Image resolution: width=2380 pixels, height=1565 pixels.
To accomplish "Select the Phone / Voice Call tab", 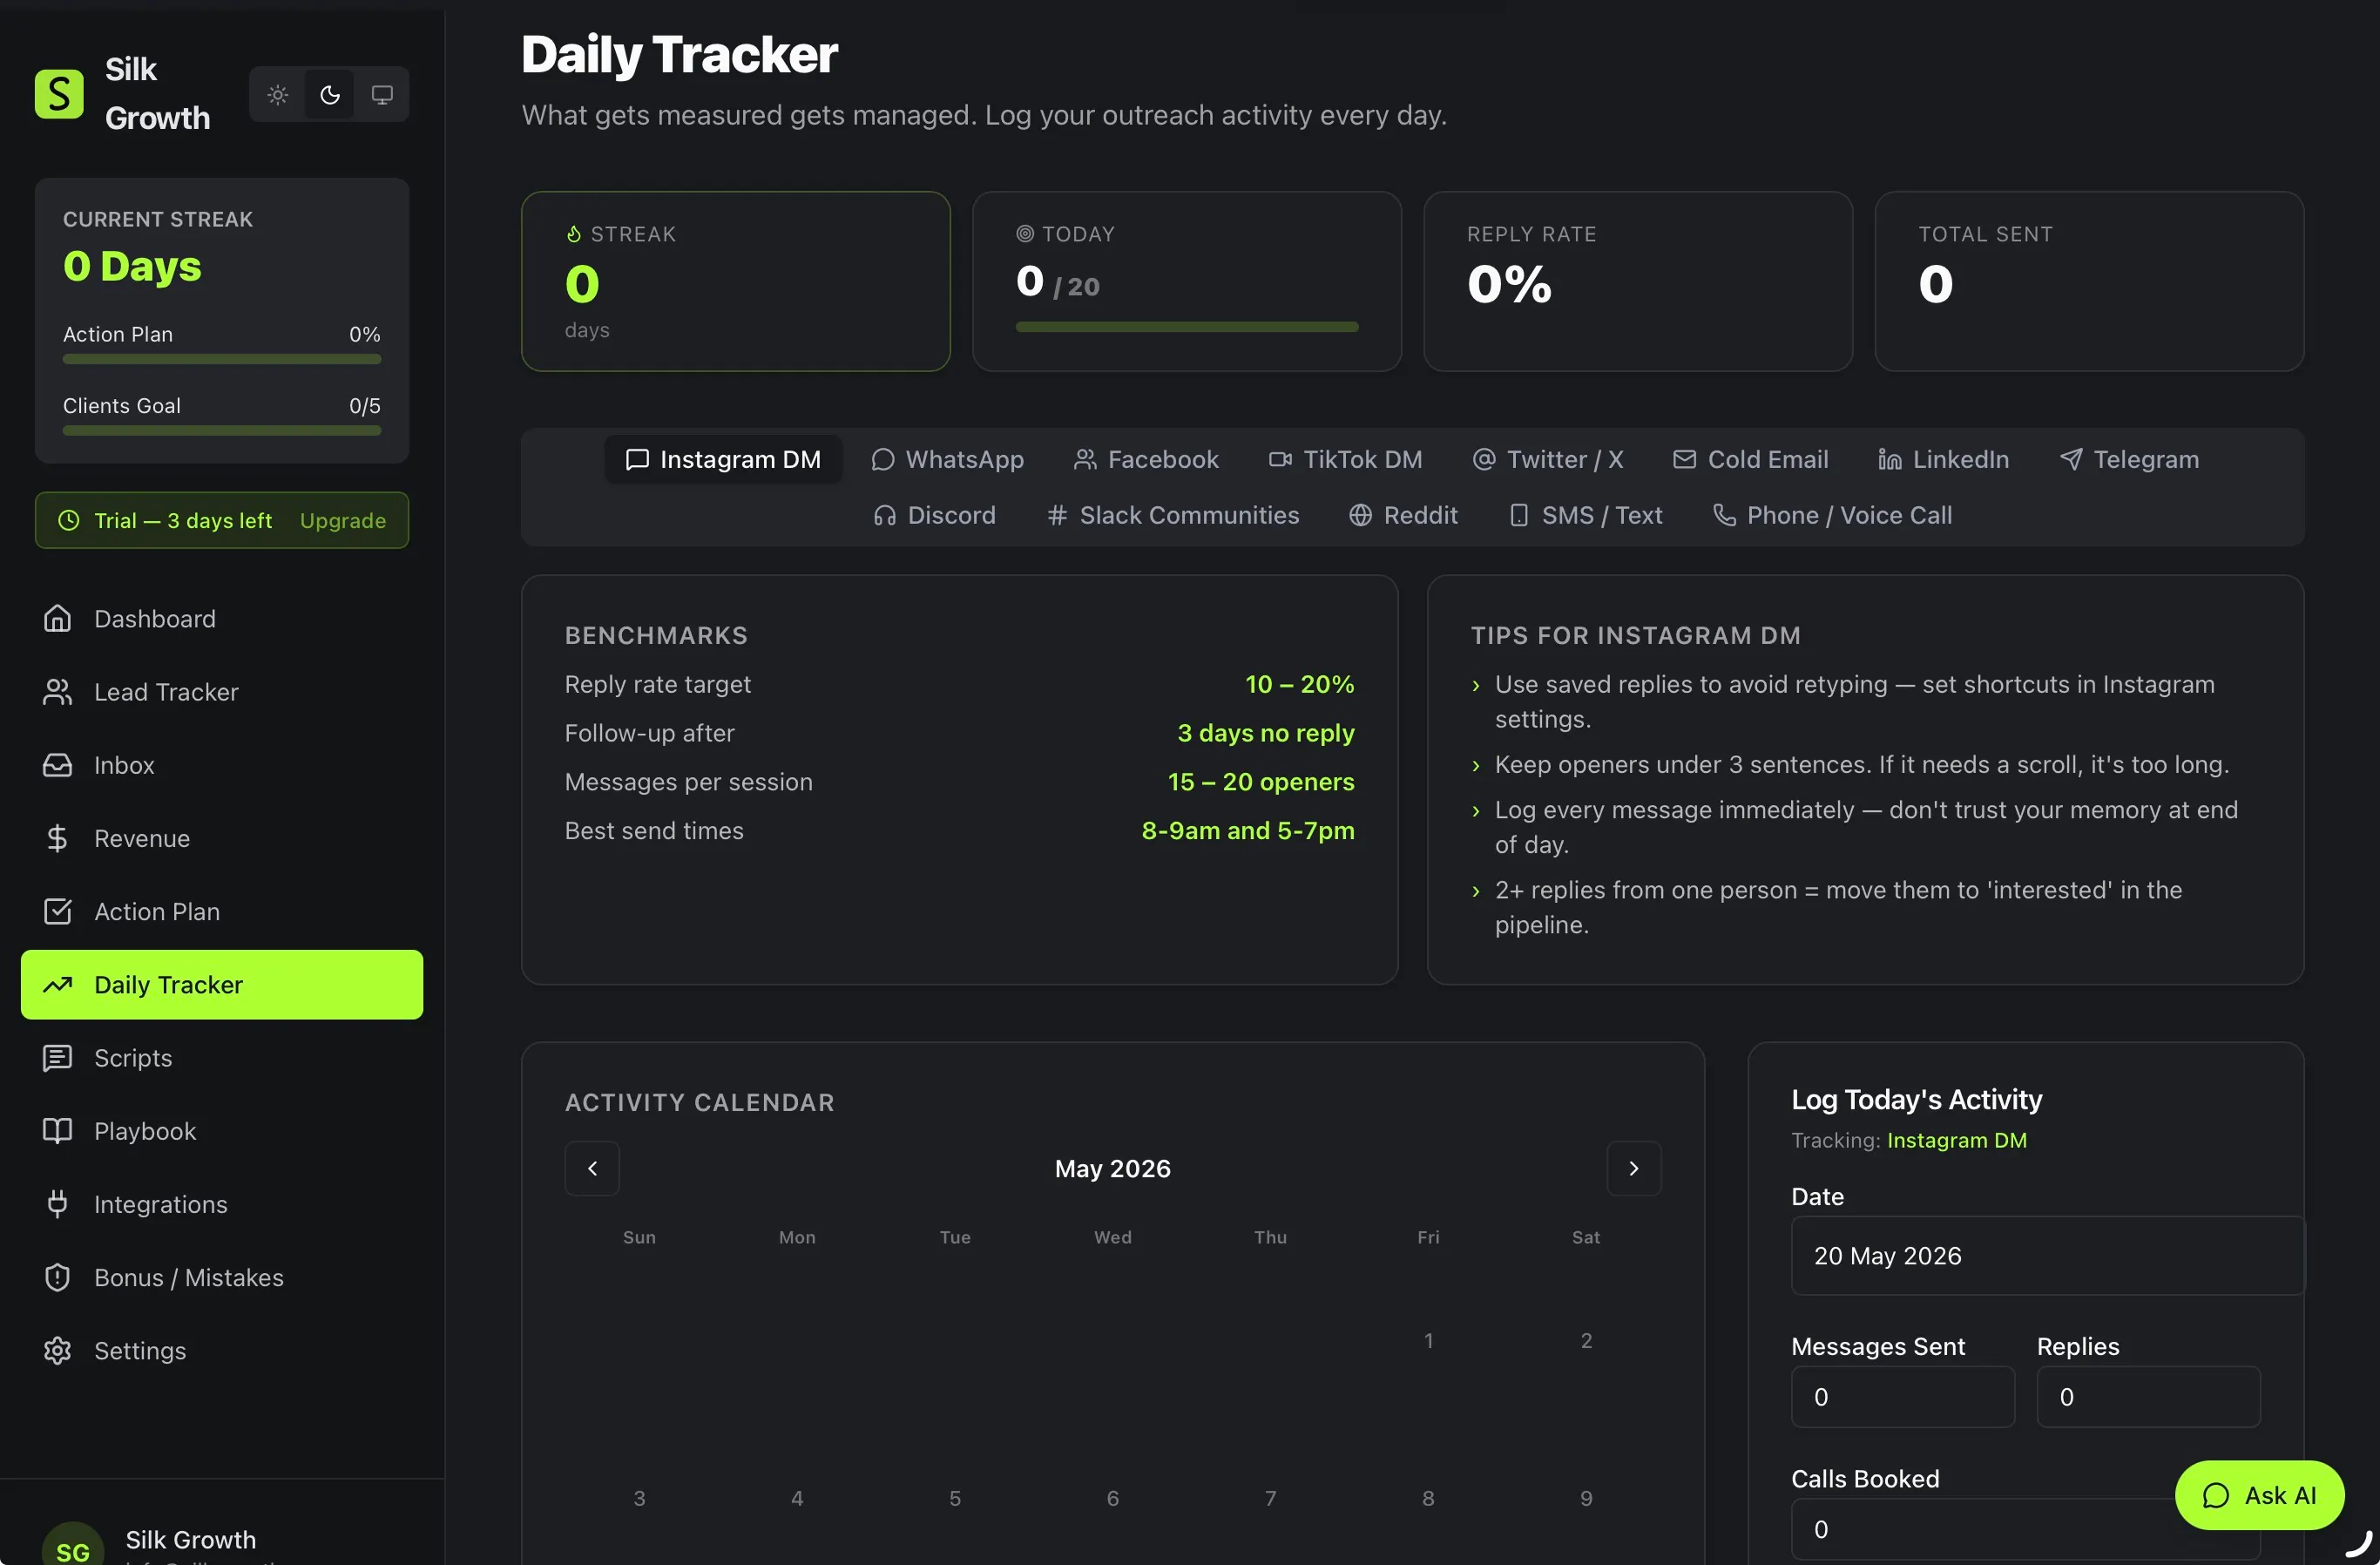I will point(1832,515).
